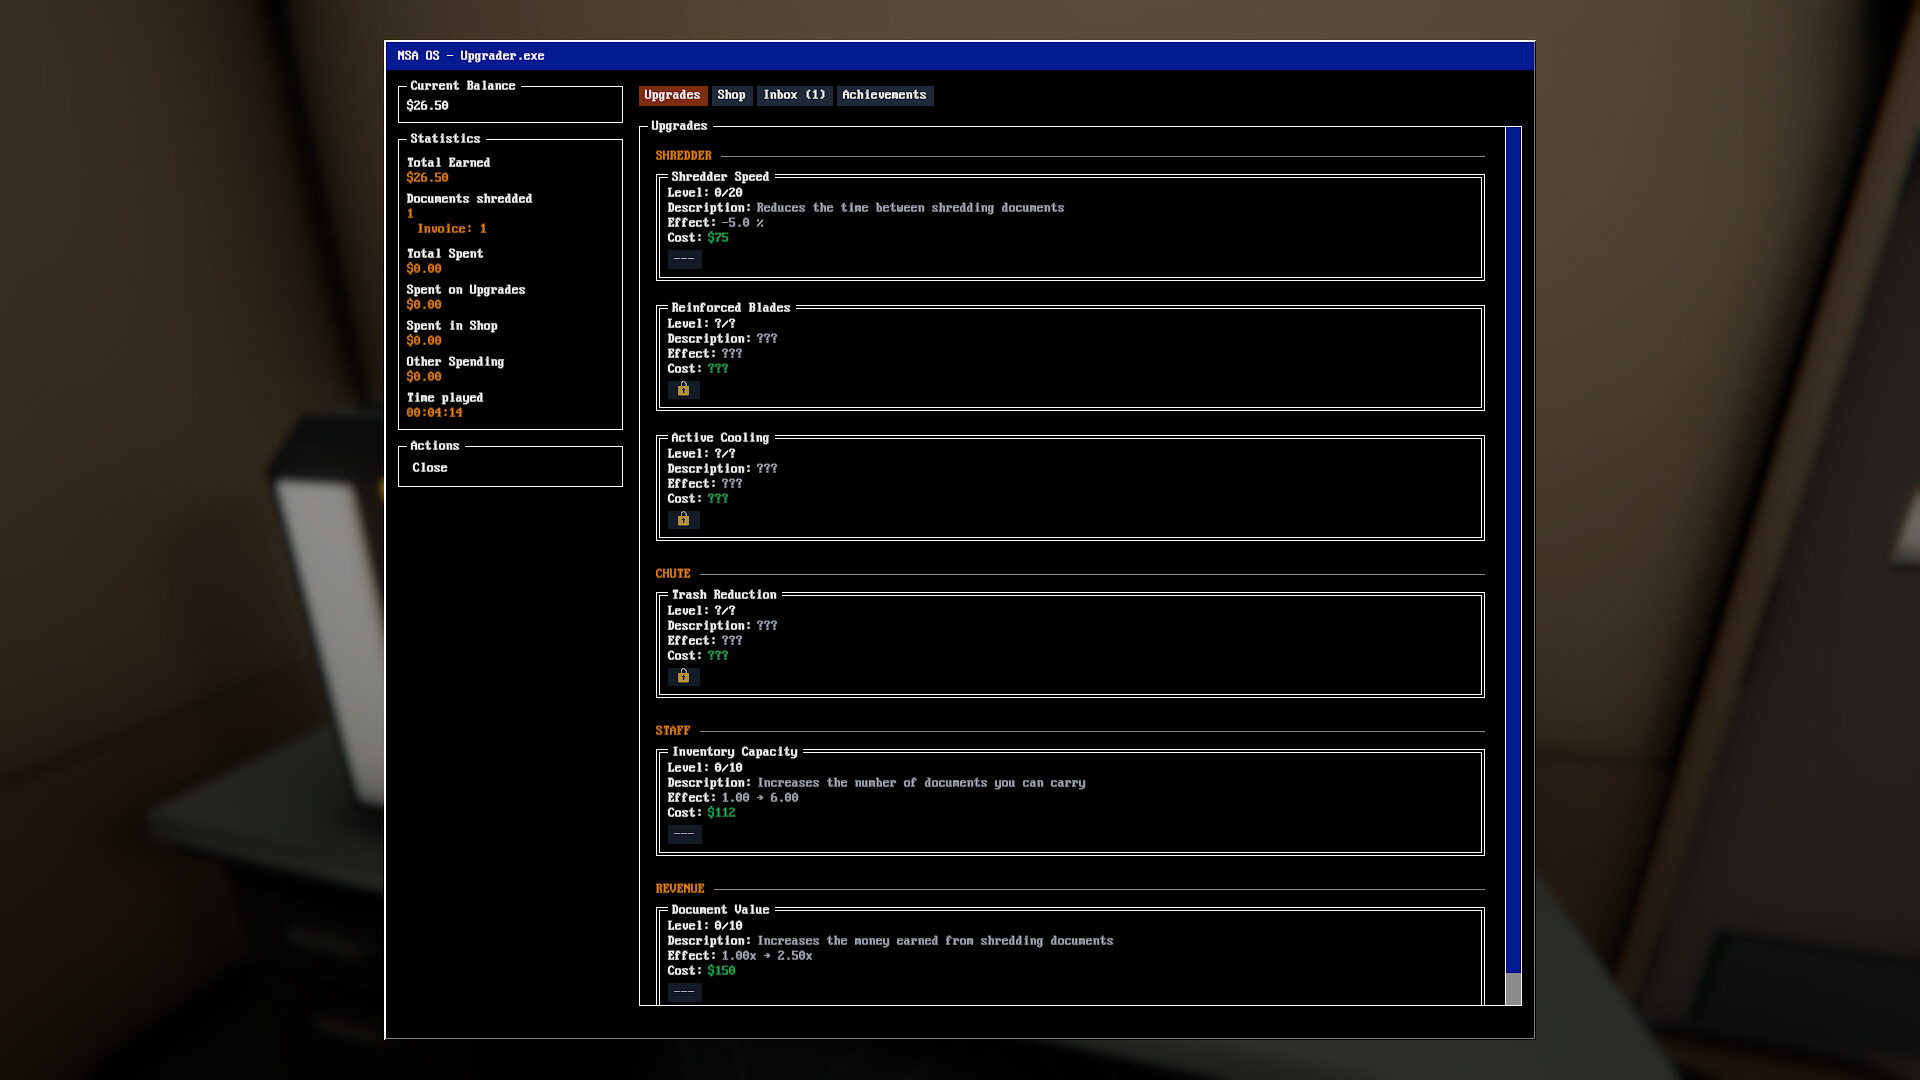Viewport: 1920px width, 1080px height.
Task: Open the Inbox (1) tab
Action: tap(794, 95)
